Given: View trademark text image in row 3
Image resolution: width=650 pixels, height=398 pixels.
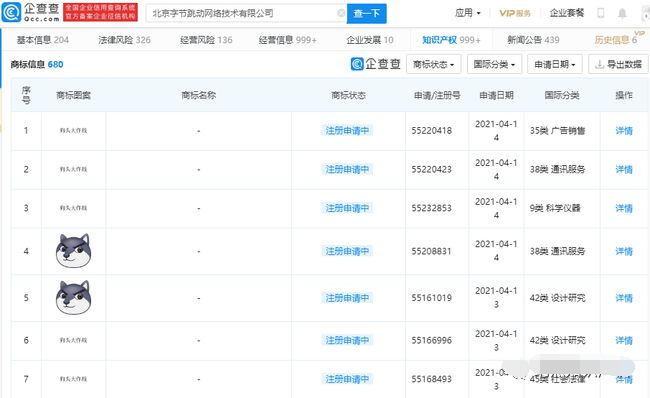Looking at the screenshot, I should pyautogui.click(x=73, y=208).
